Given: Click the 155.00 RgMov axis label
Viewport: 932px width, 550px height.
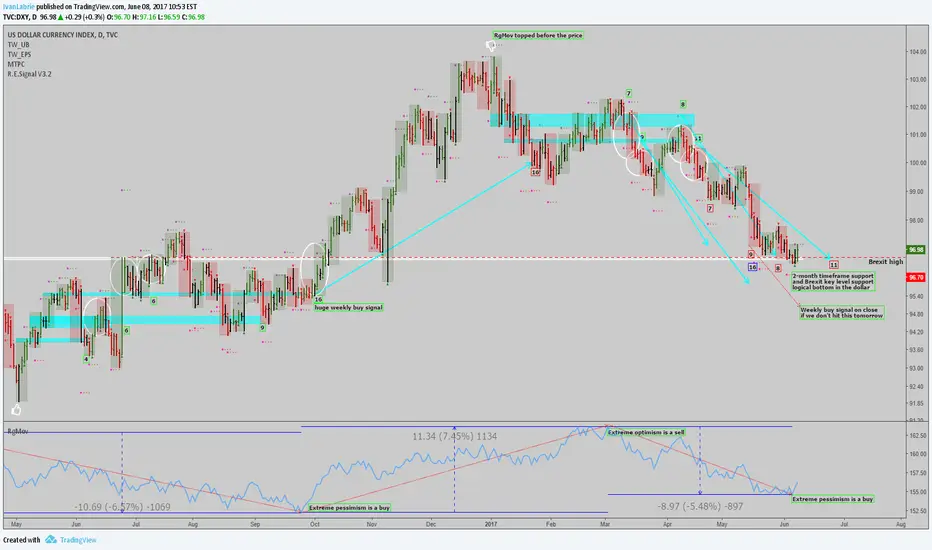Looking at the screenshot, I should (917, 492).
